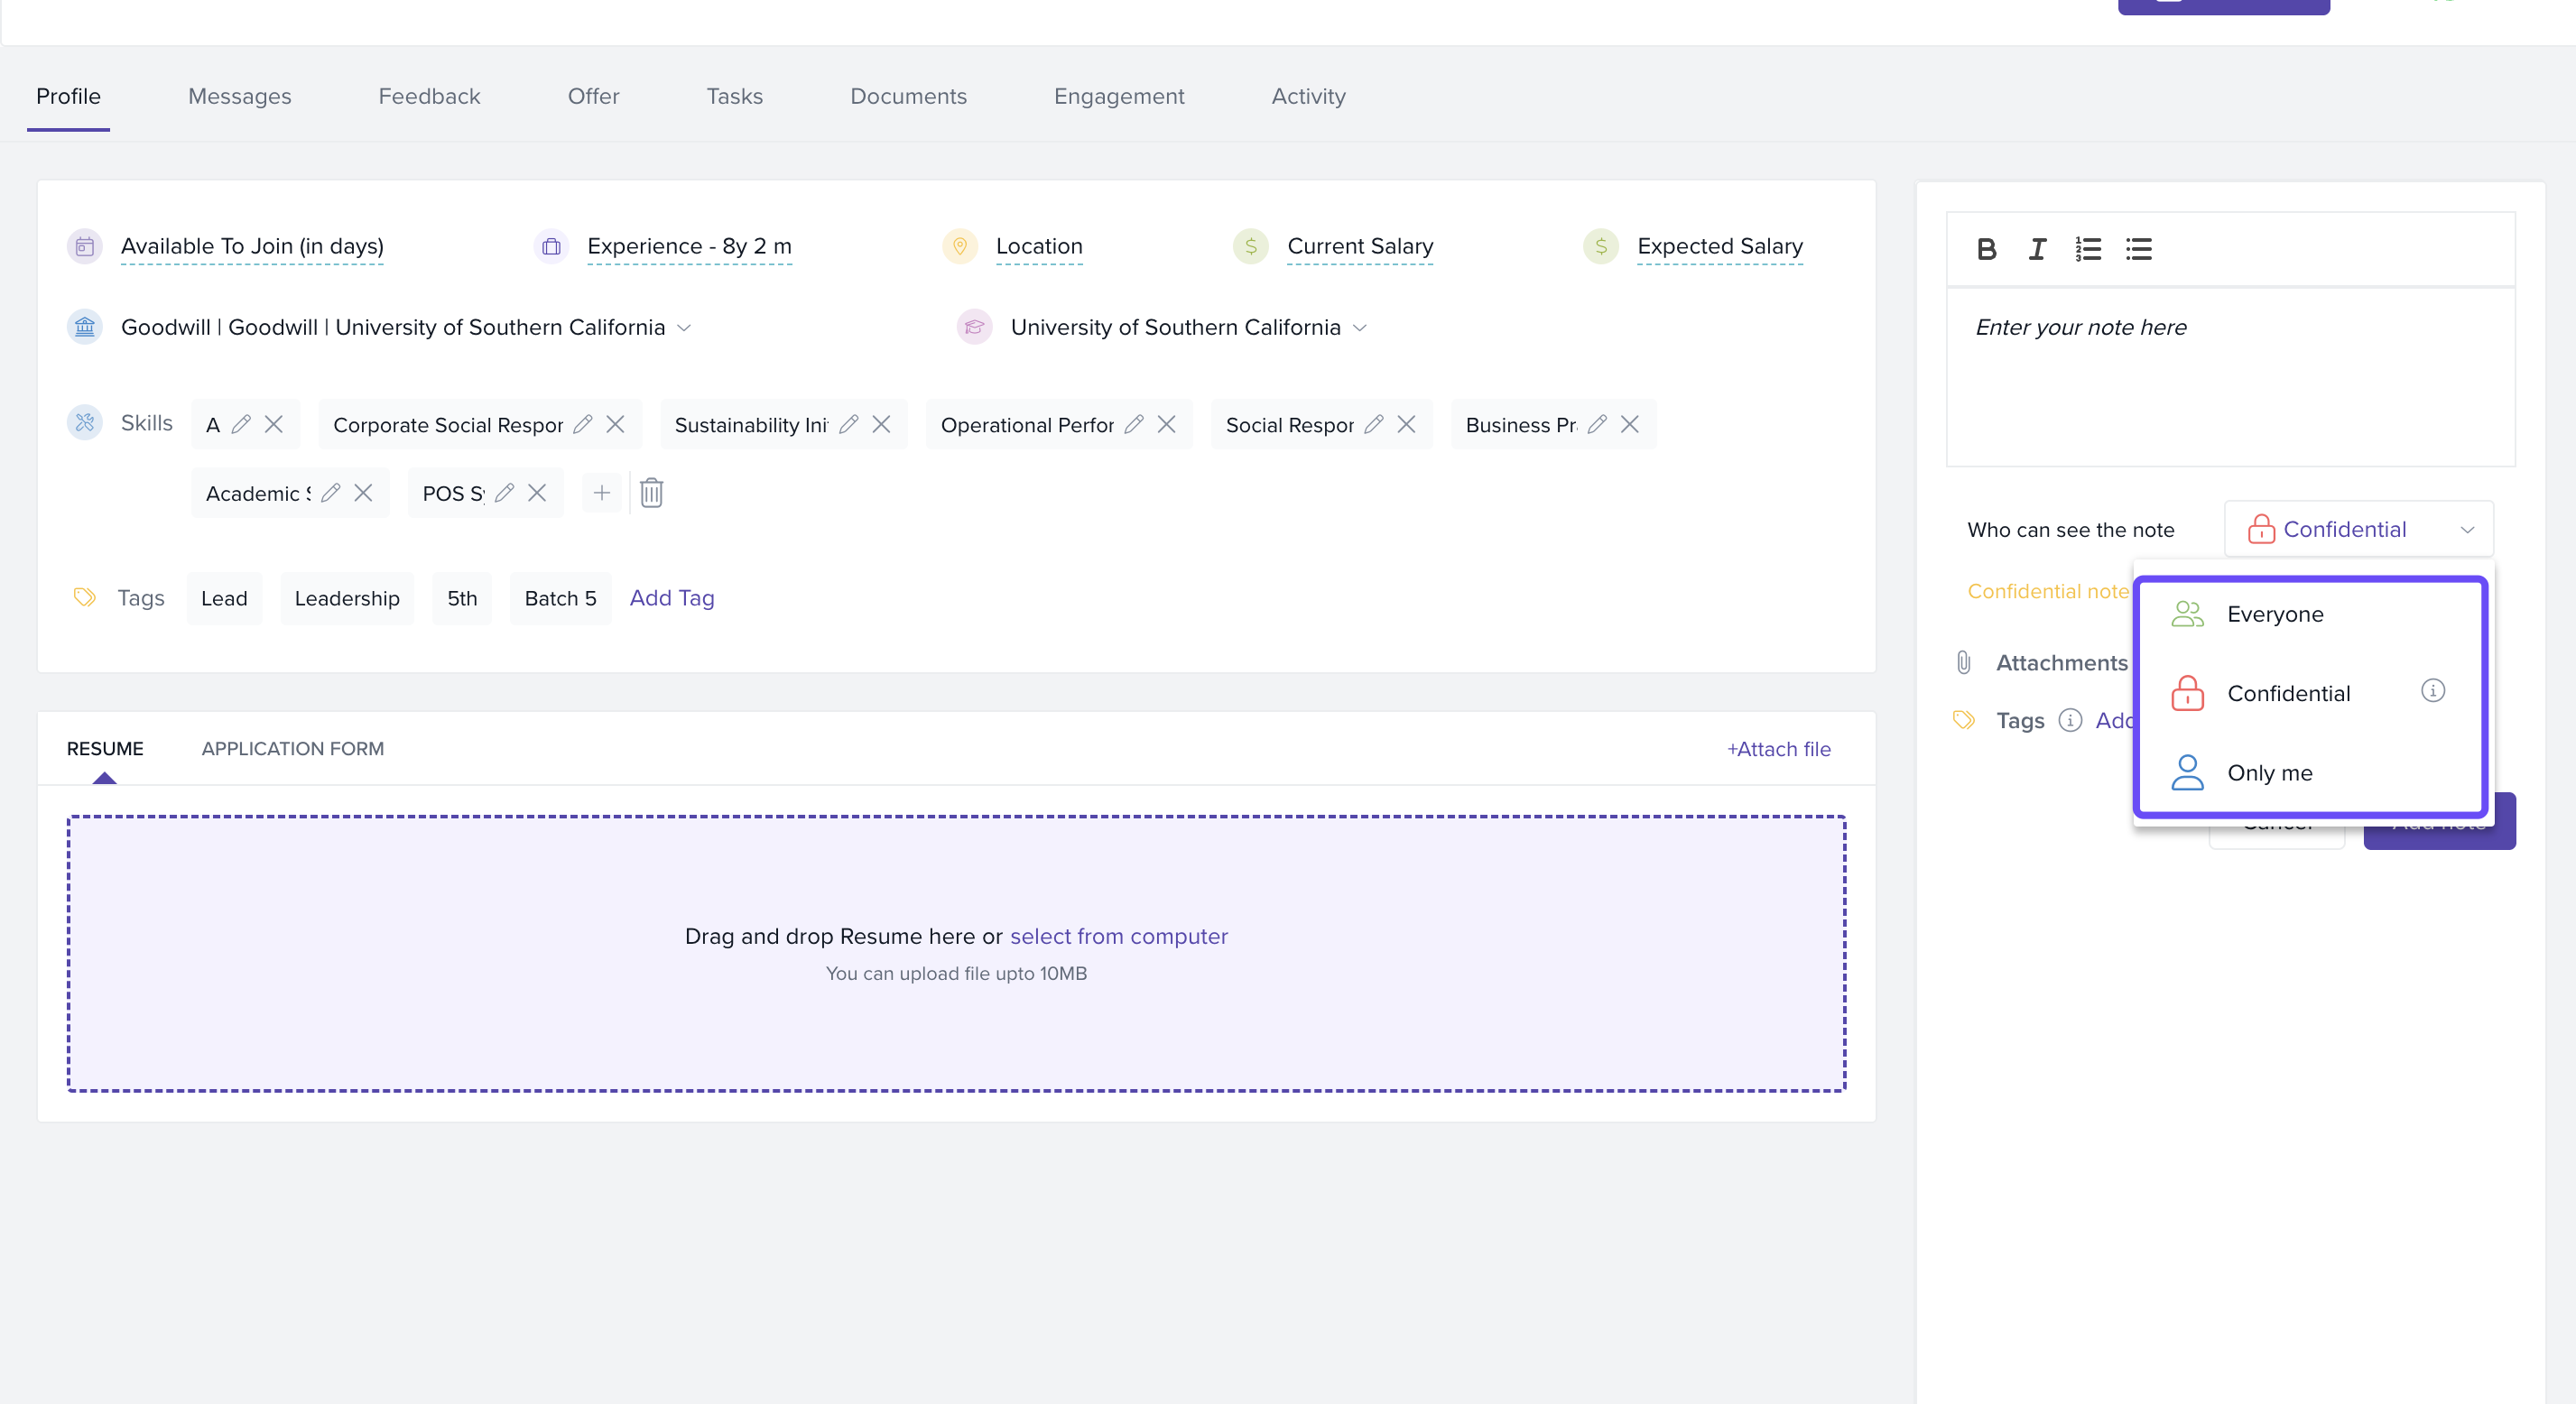This screenshot has width=2576, height=1404.
Task: Select Everyone visibility option
Action: click(2275, 614)
